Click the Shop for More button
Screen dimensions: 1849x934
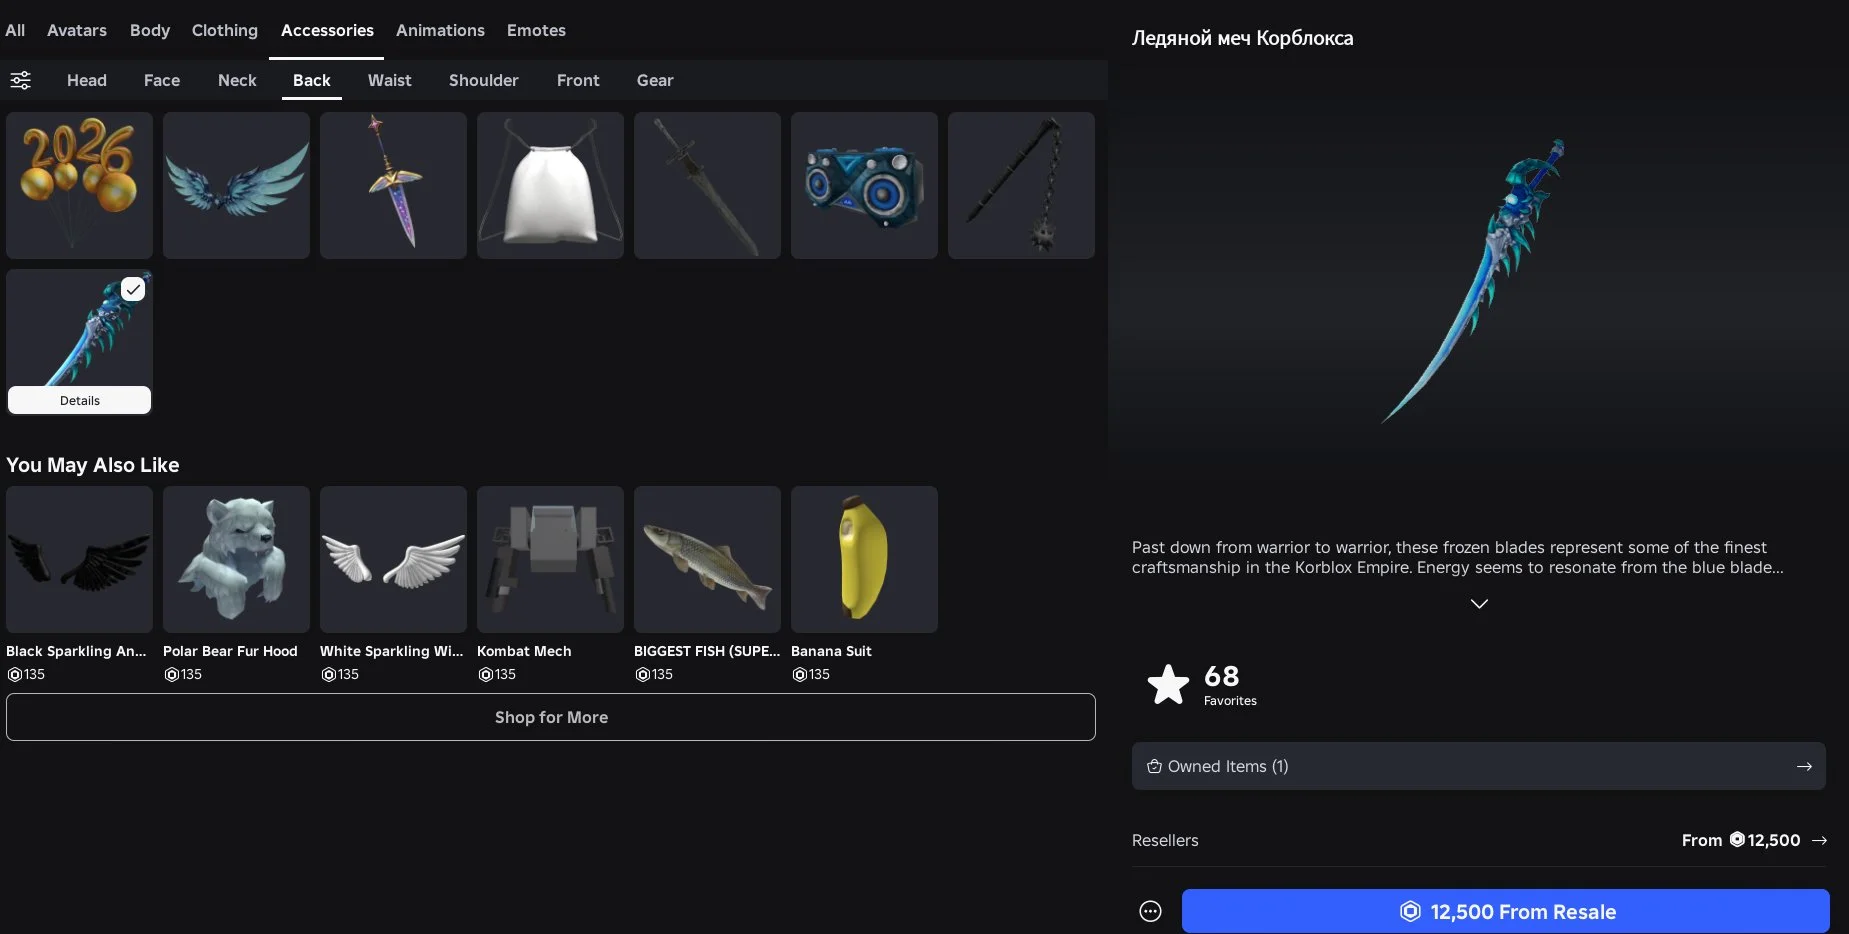point(550,717)
